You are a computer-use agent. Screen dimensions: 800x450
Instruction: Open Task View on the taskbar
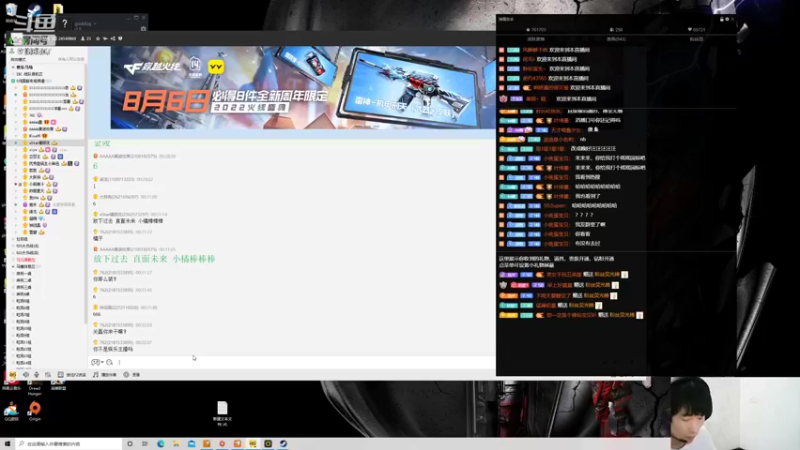145,444
